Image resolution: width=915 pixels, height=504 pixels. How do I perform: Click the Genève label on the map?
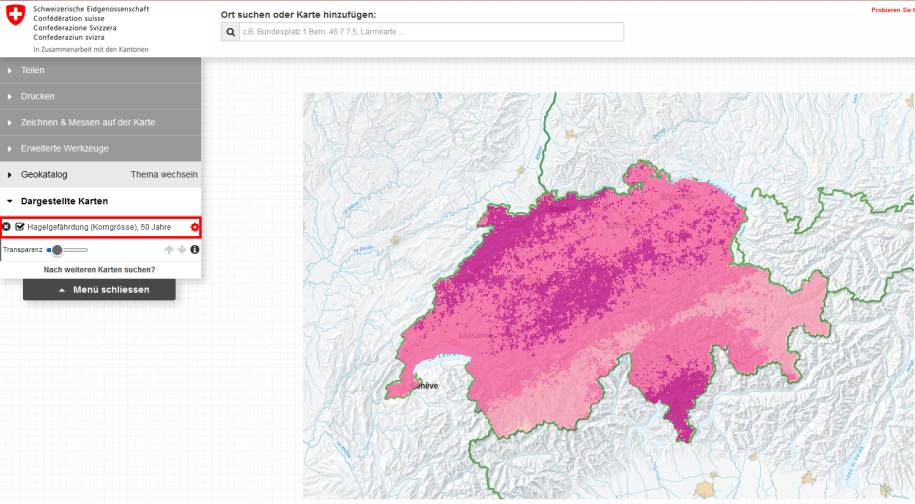pos(426,386)
